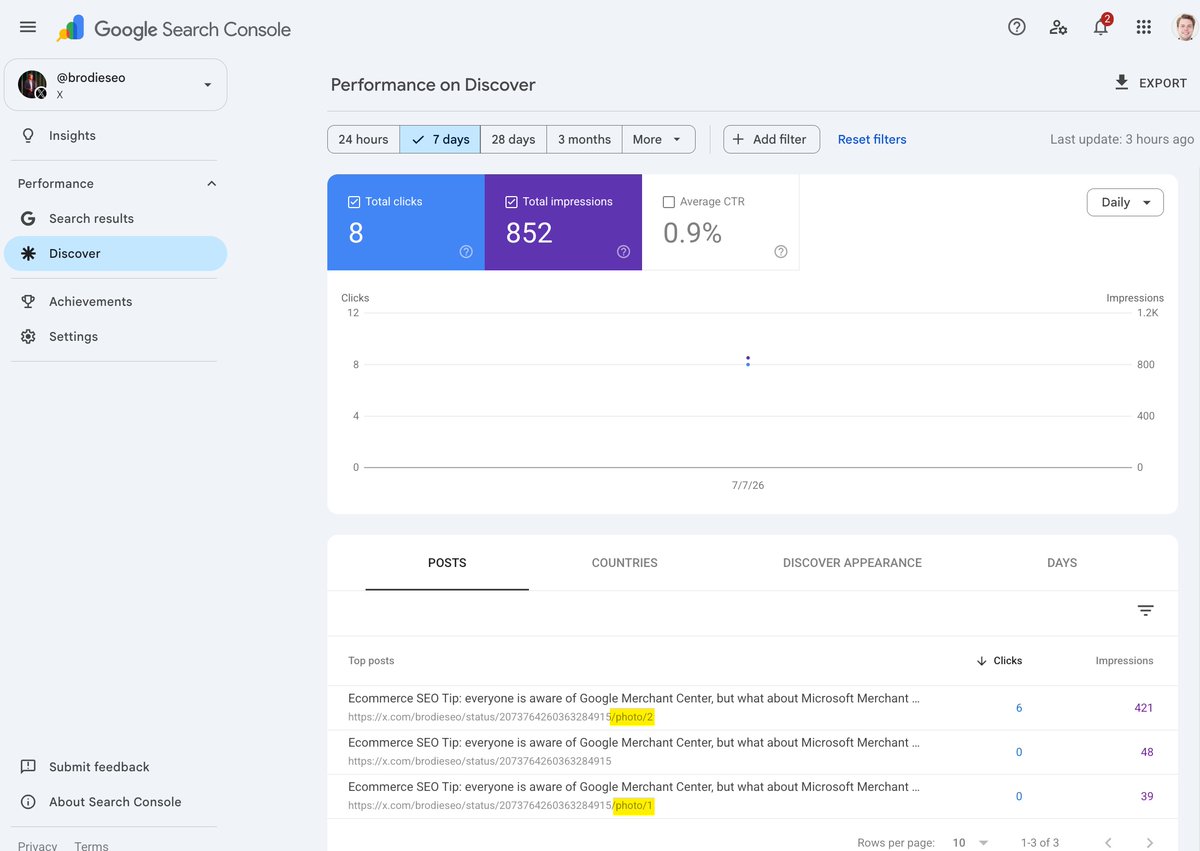This screenshot has width=1200, height=851.
Task: Open the account profile avatar
Action: click(1185, 28)
